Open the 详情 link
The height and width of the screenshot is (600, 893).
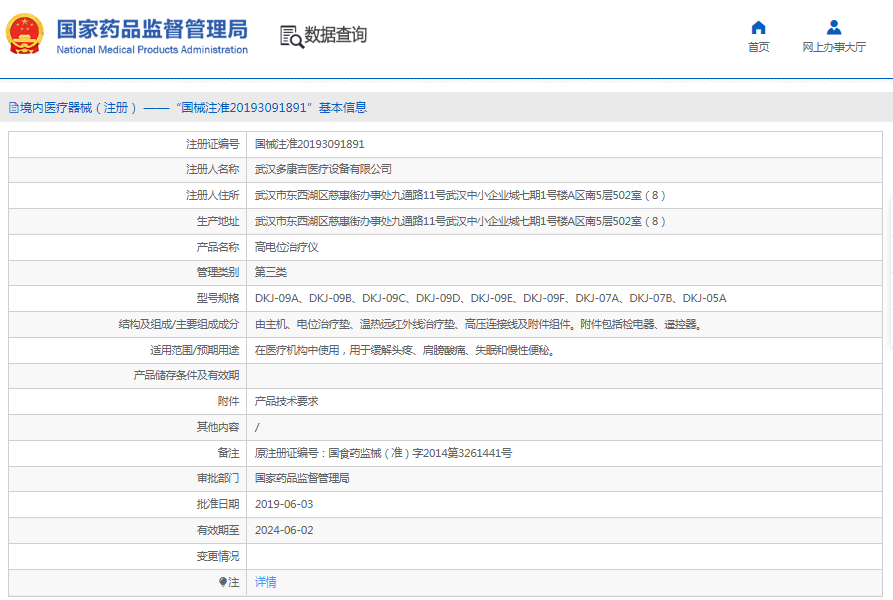[265, 582]
